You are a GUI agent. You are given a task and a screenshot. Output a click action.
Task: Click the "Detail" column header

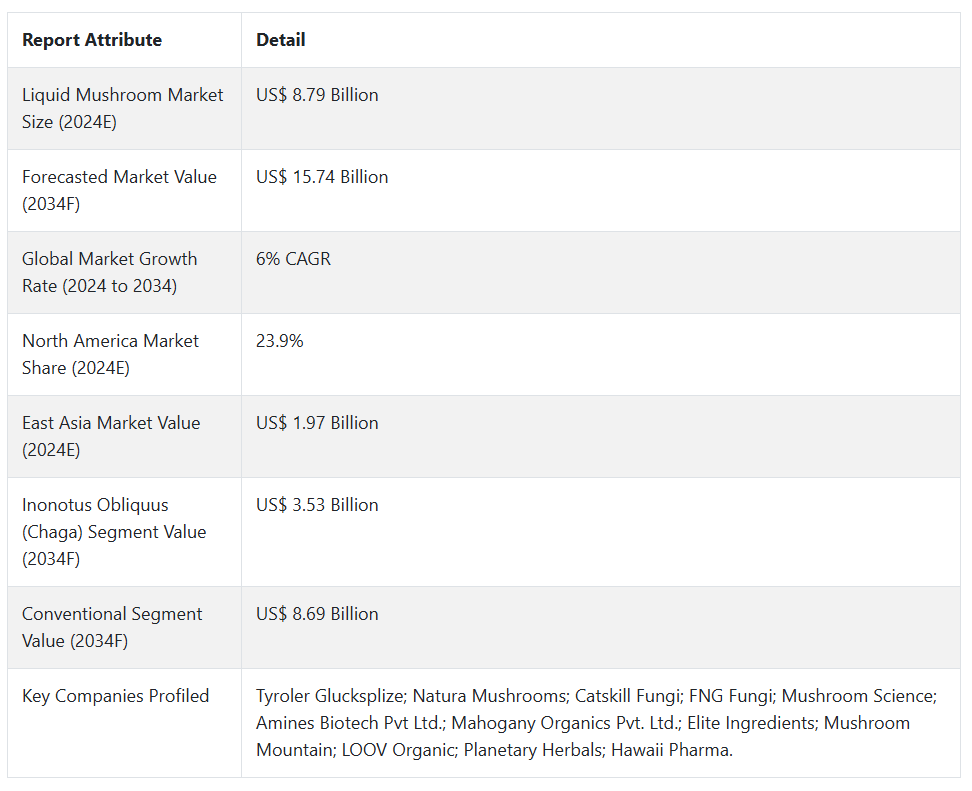point(281,40)
